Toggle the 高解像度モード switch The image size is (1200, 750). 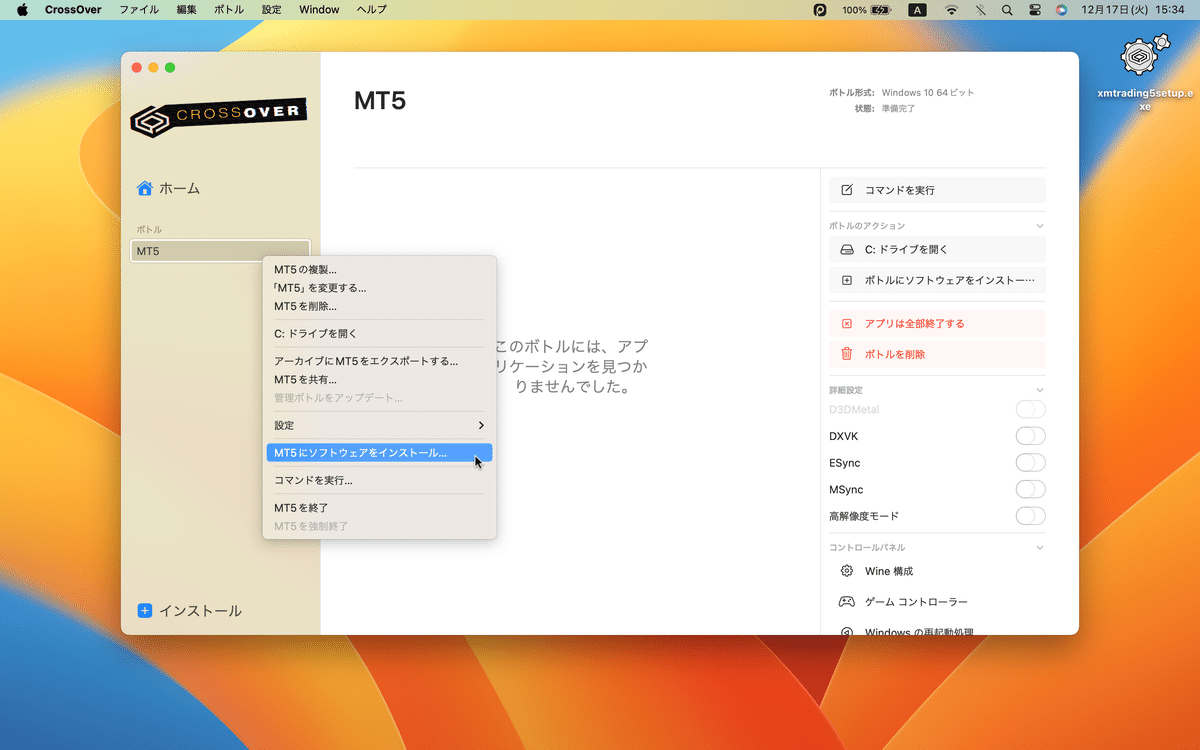point(1030,516)
